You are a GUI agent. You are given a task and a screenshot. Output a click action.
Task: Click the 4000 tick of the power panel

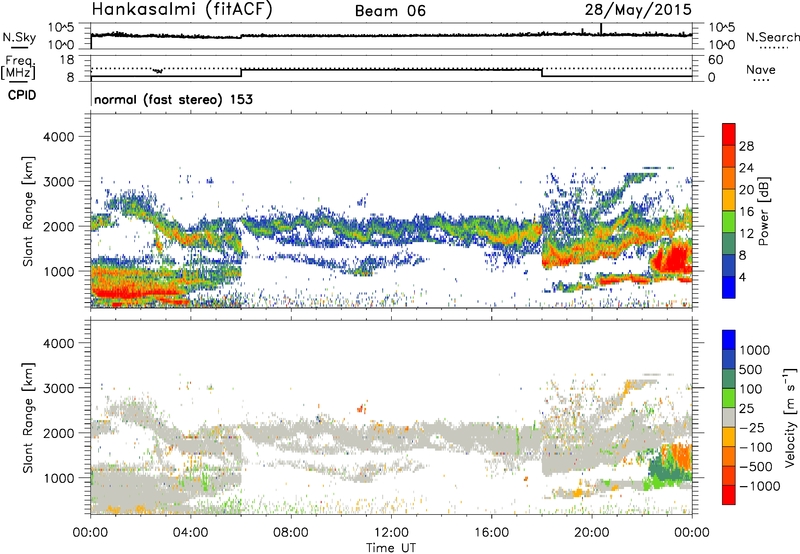[58, 137]
